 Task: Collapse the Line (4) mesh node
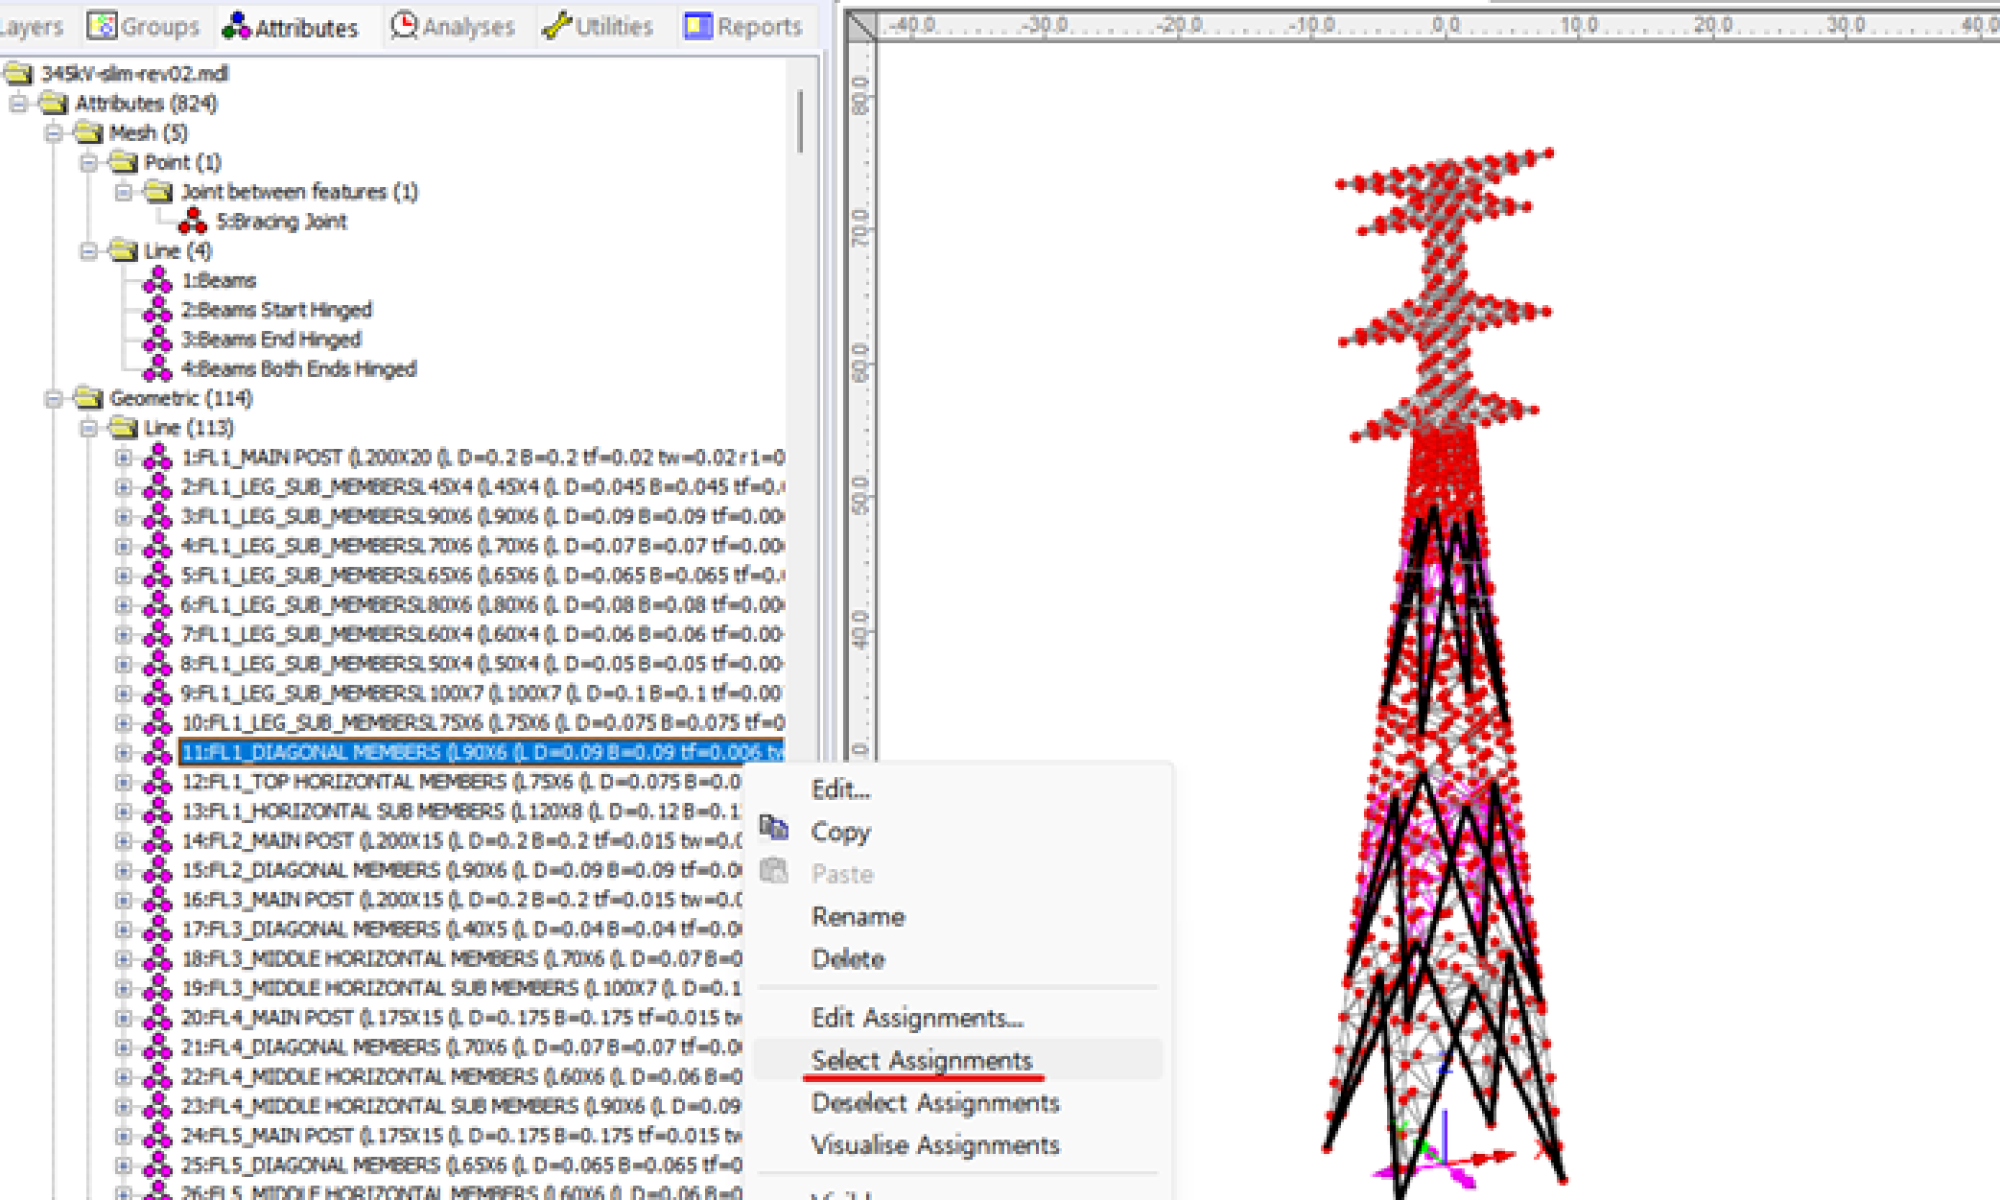coord(88,251)
